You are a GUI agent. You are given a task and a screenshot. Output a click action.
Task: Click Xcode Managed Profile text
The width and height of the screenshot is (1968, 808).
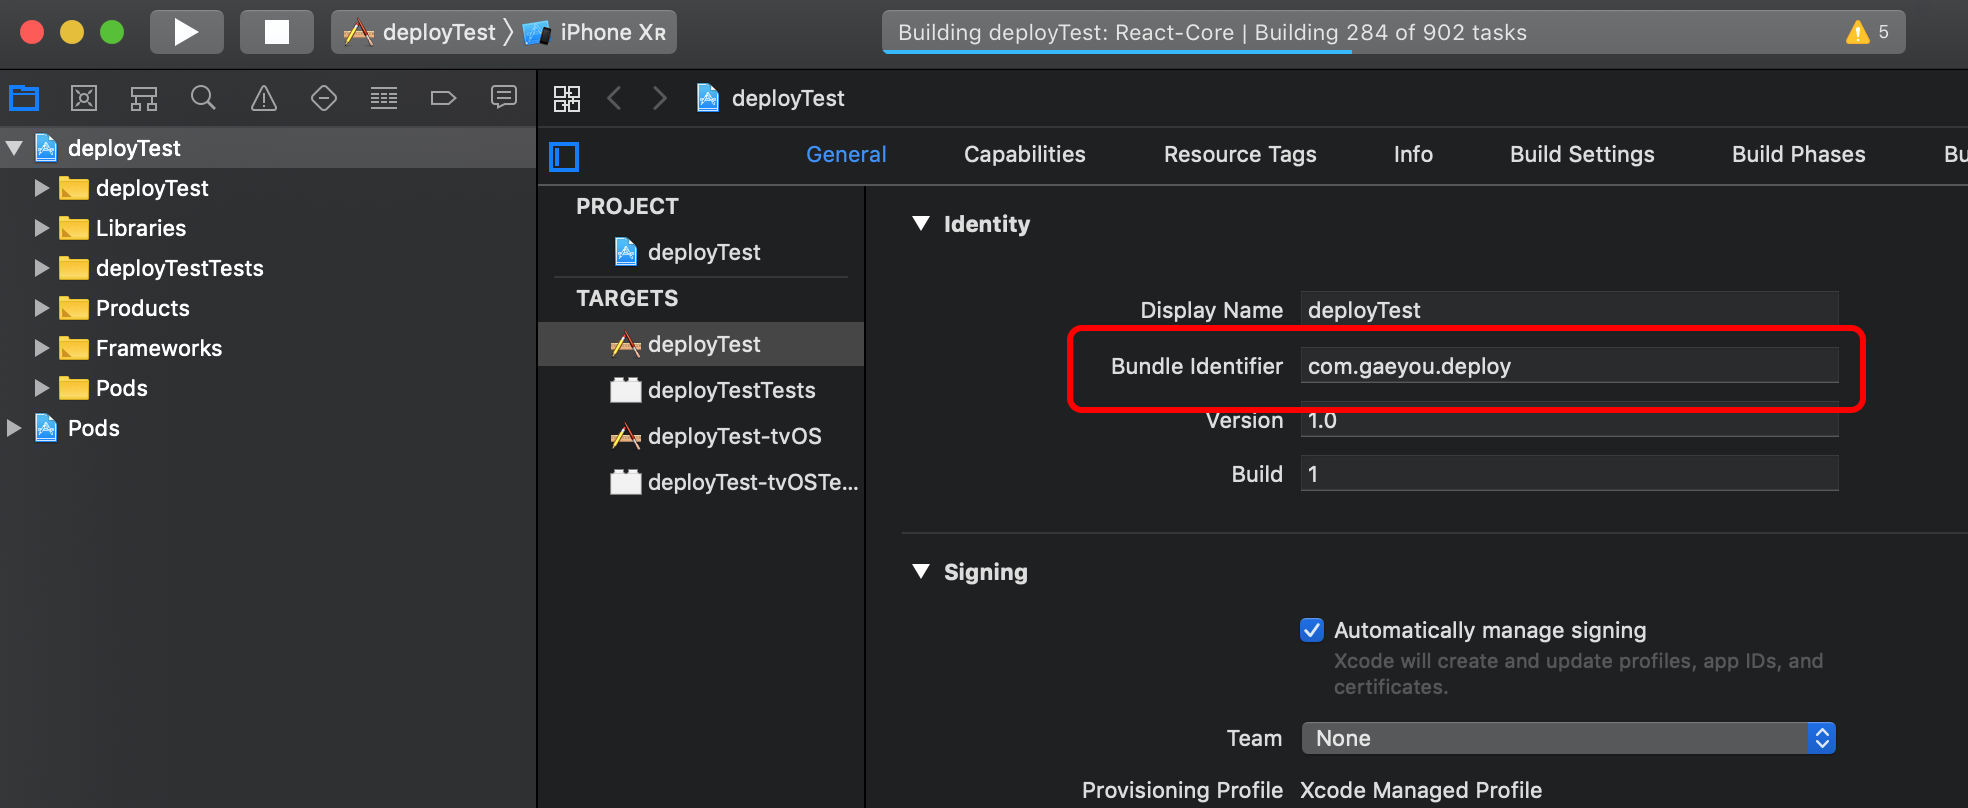pos(1421,790)
